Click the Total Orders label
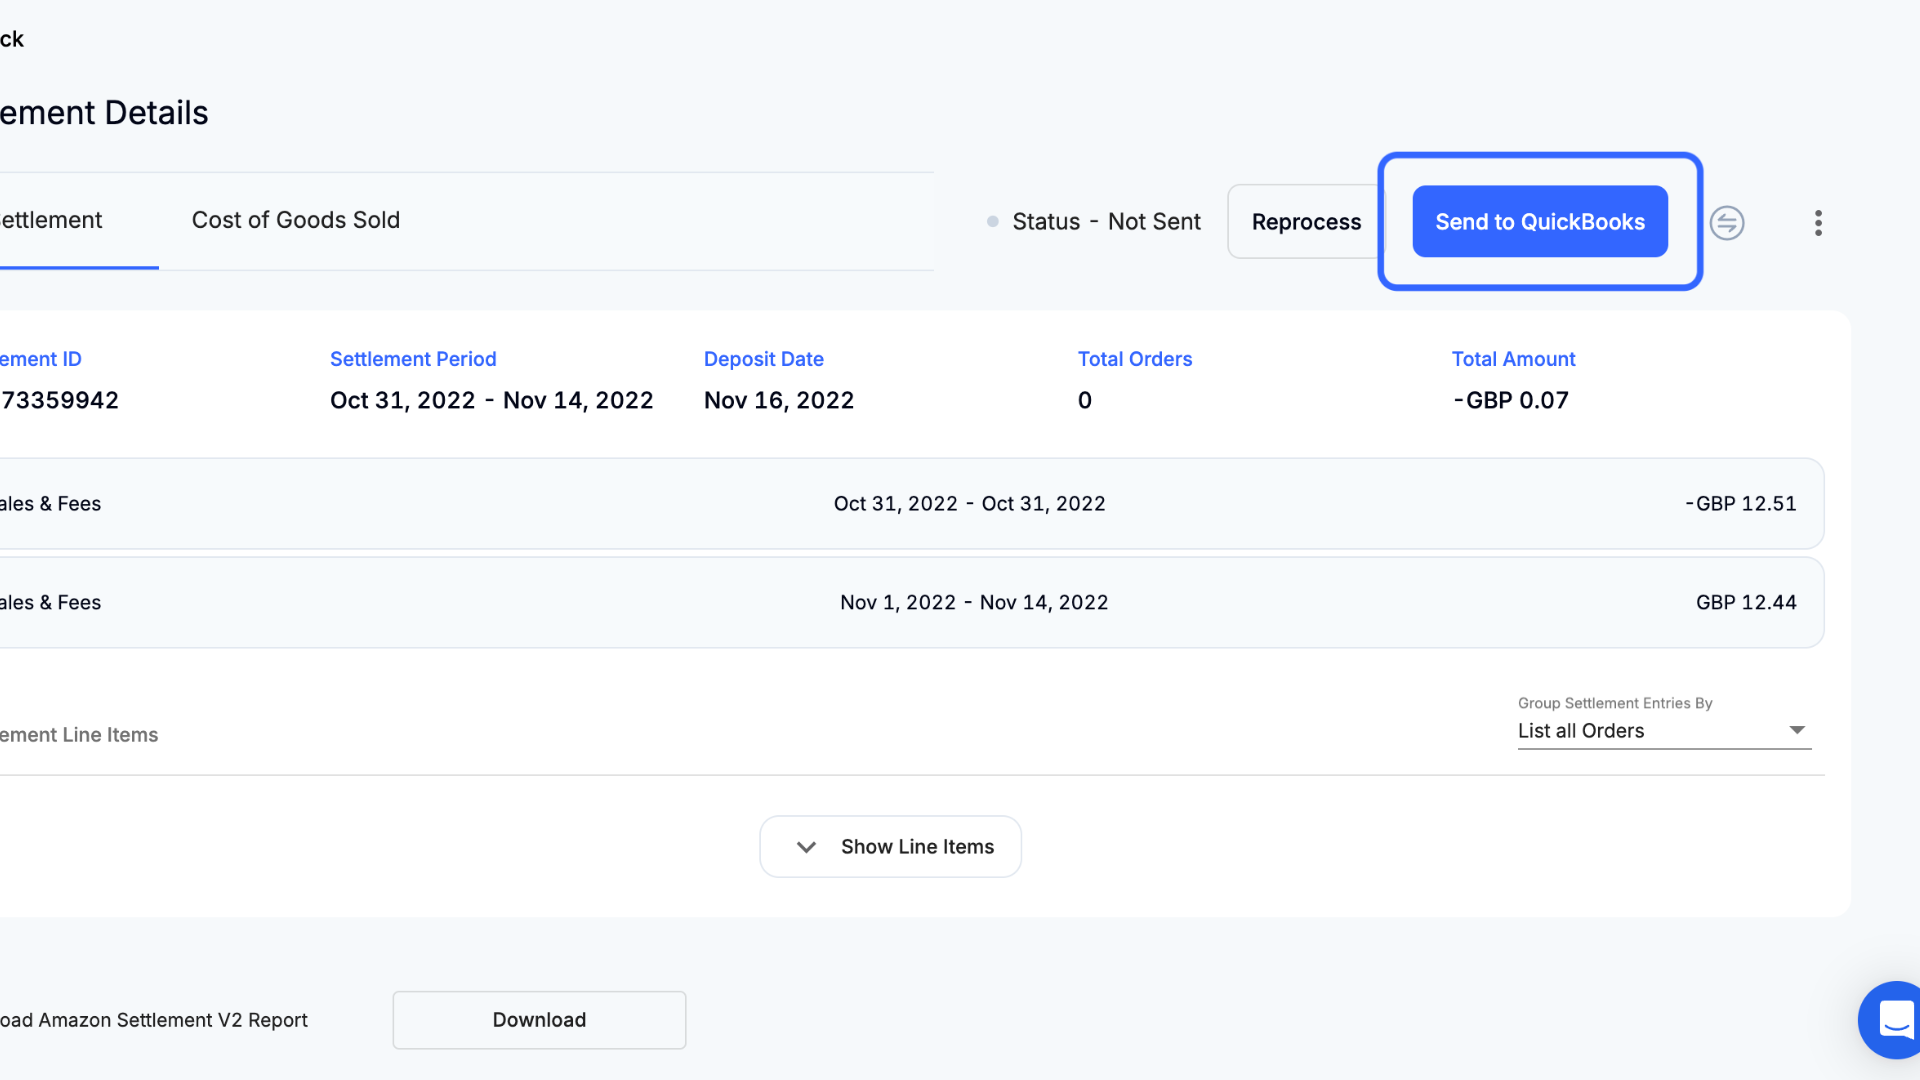Screen dimensions: 1920x1080 coord(1135,359)
